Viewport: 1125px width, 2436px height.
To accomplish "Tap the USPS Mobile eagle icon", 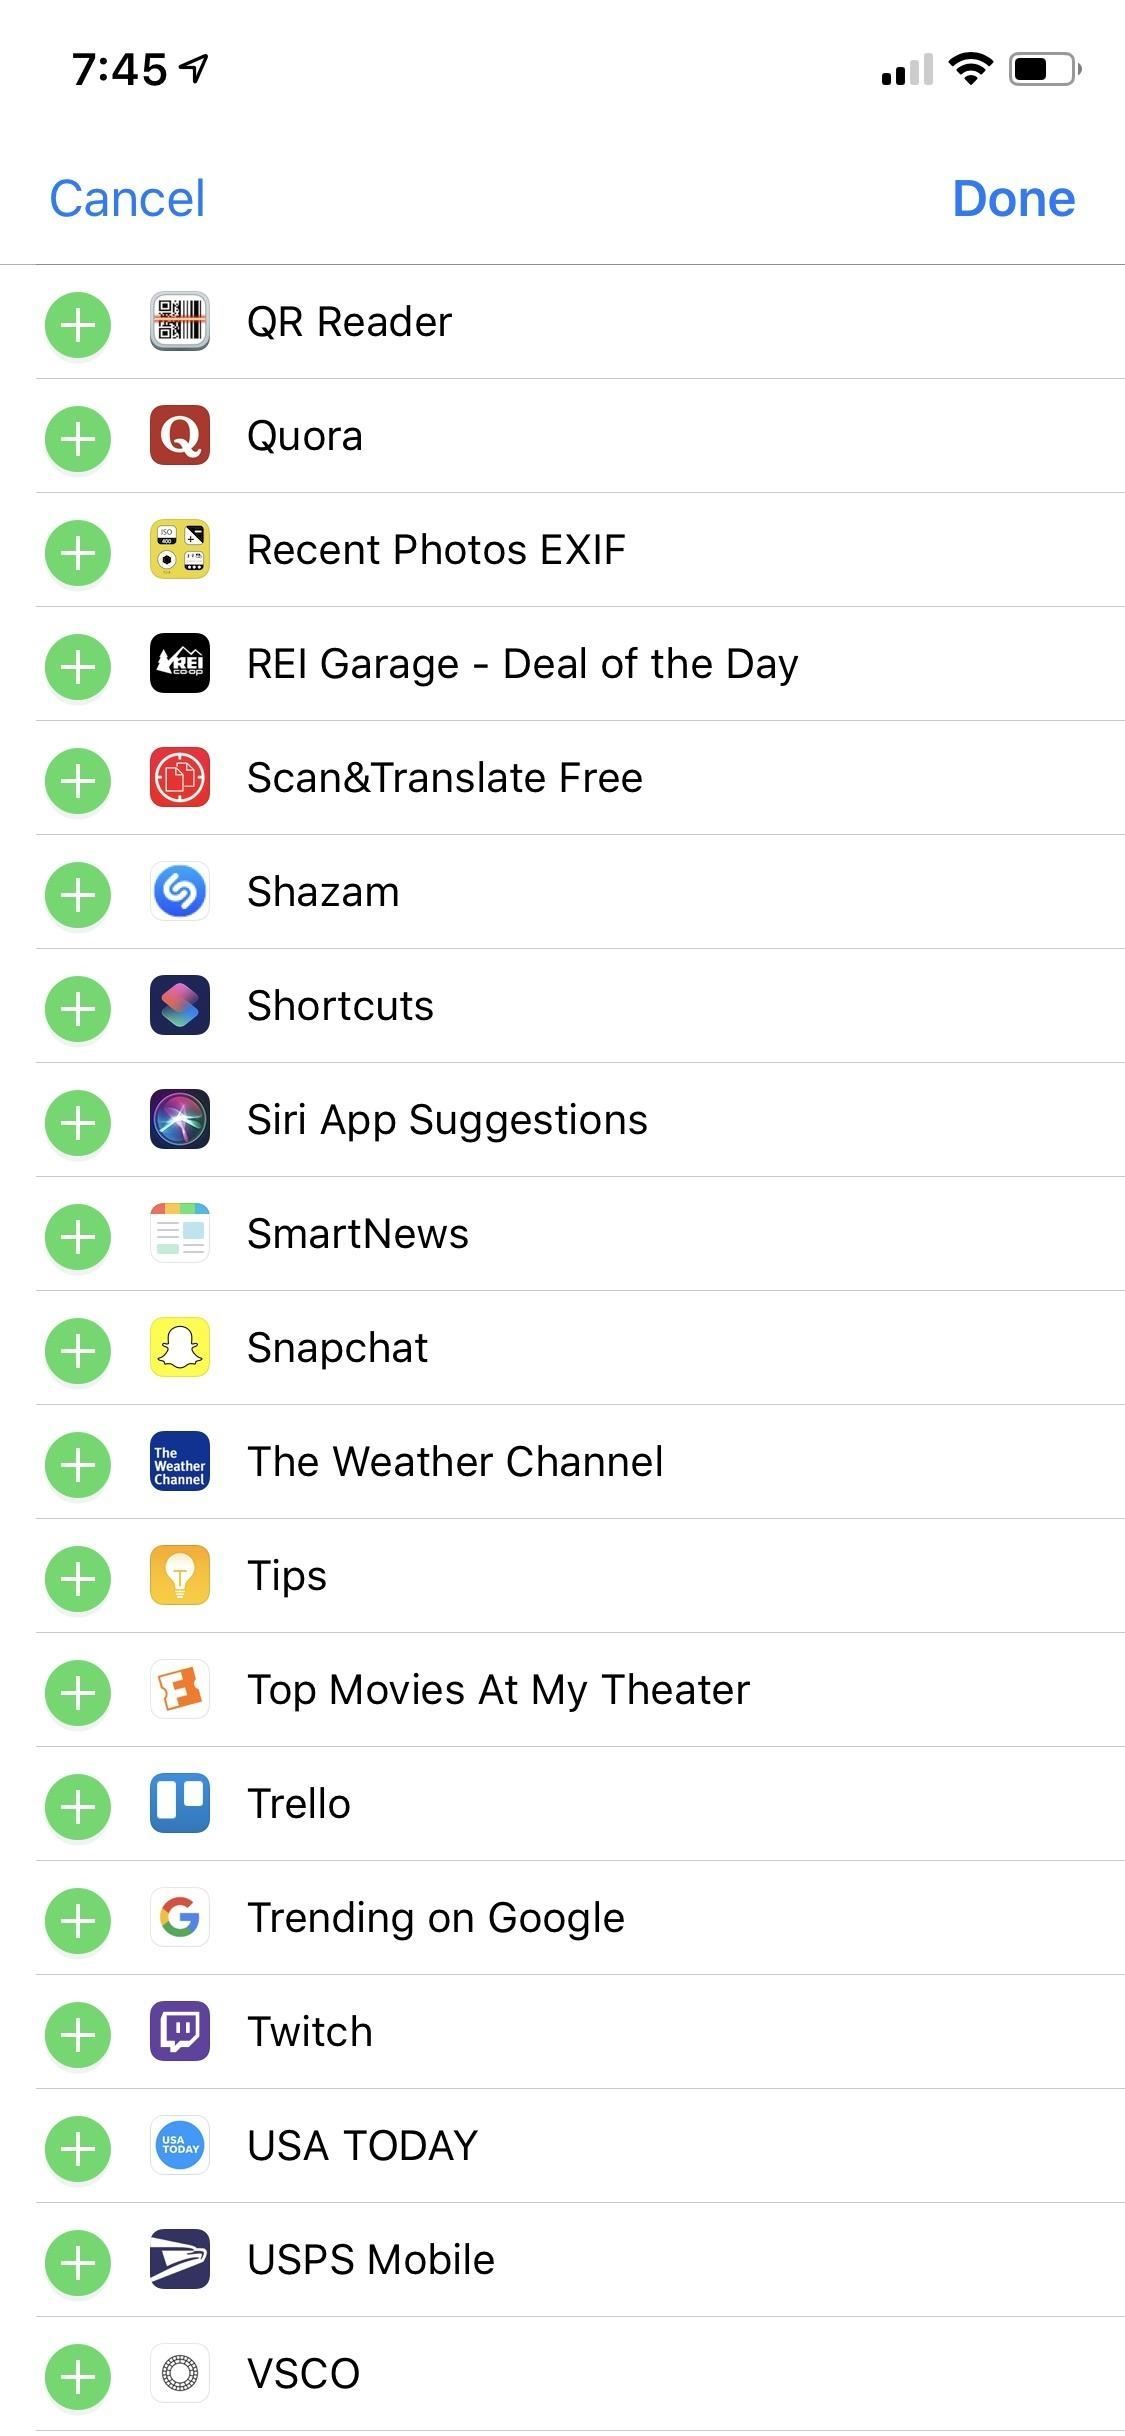I will coord(180,2260).
